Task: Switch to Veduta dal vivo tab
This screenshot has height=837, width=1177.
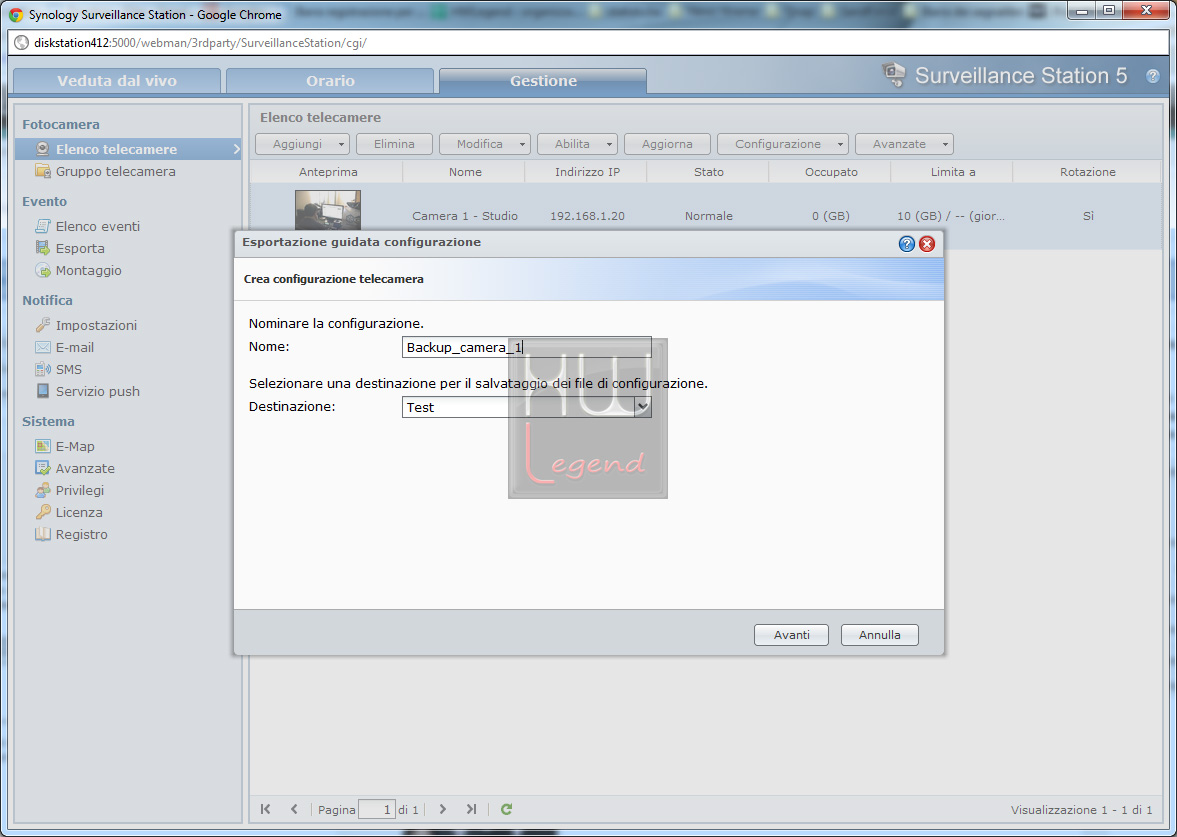Action: pos(117,81)
